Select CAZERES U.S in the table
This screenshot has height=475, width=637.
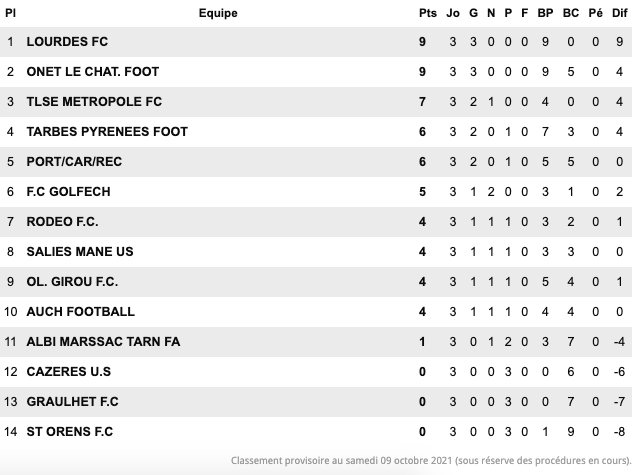tap(69, 372)
